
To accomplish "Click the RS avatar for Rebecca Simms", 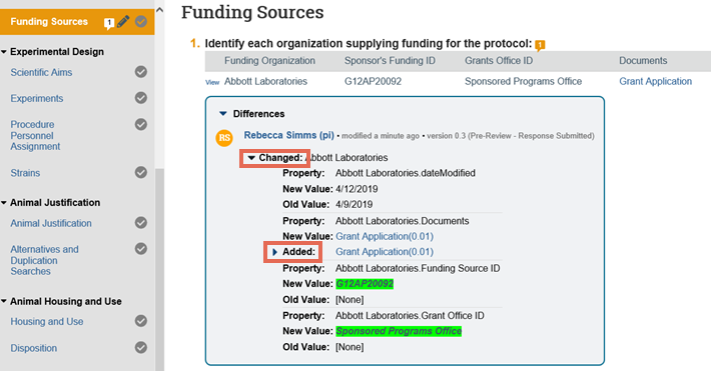I will 224,138.
